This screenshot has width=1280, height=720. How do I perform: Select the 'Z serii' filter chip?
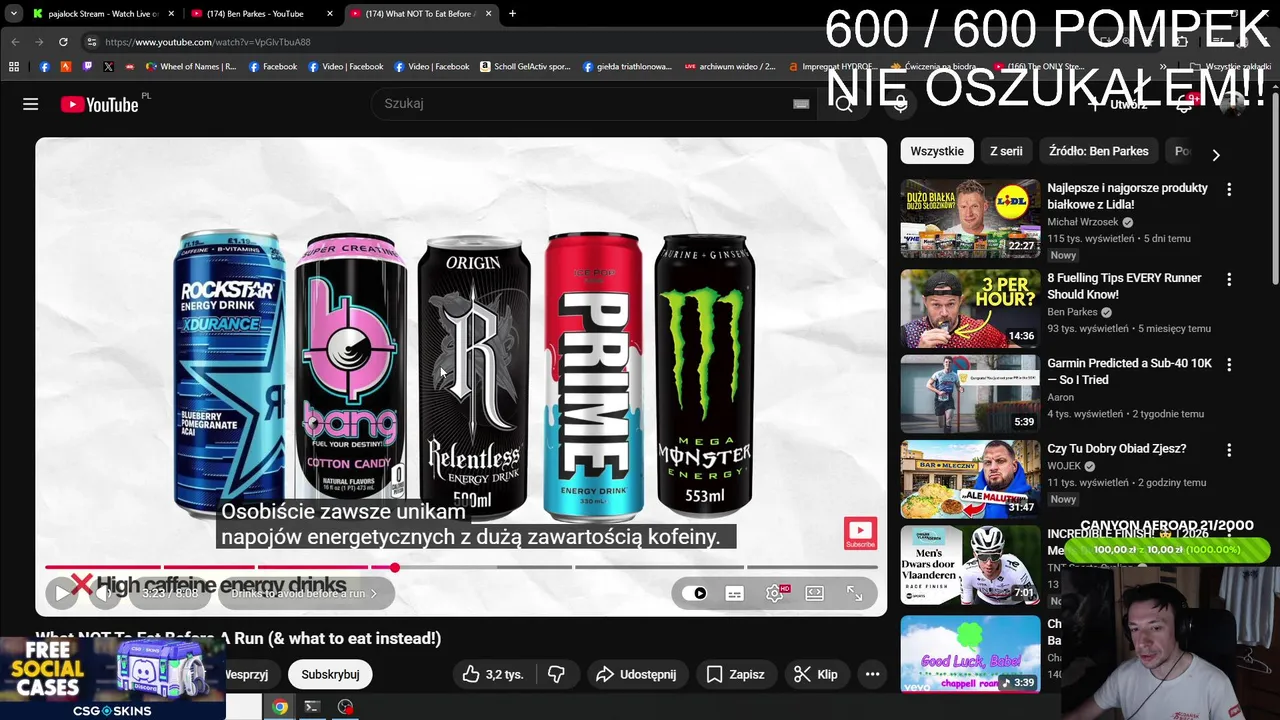[1006, 151]
